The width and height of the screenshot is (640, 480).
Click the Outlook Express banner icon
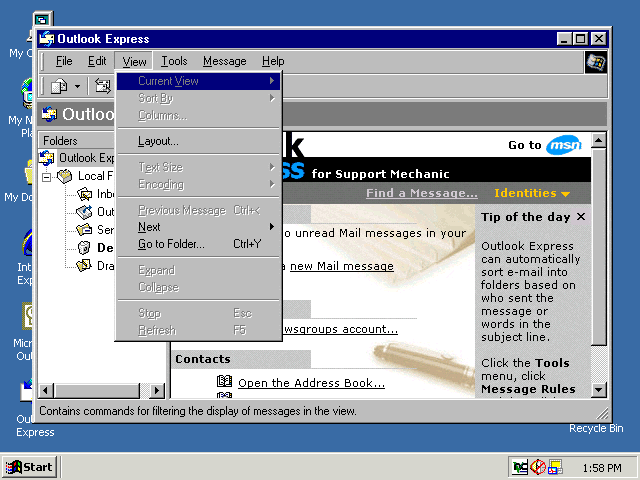50,114
